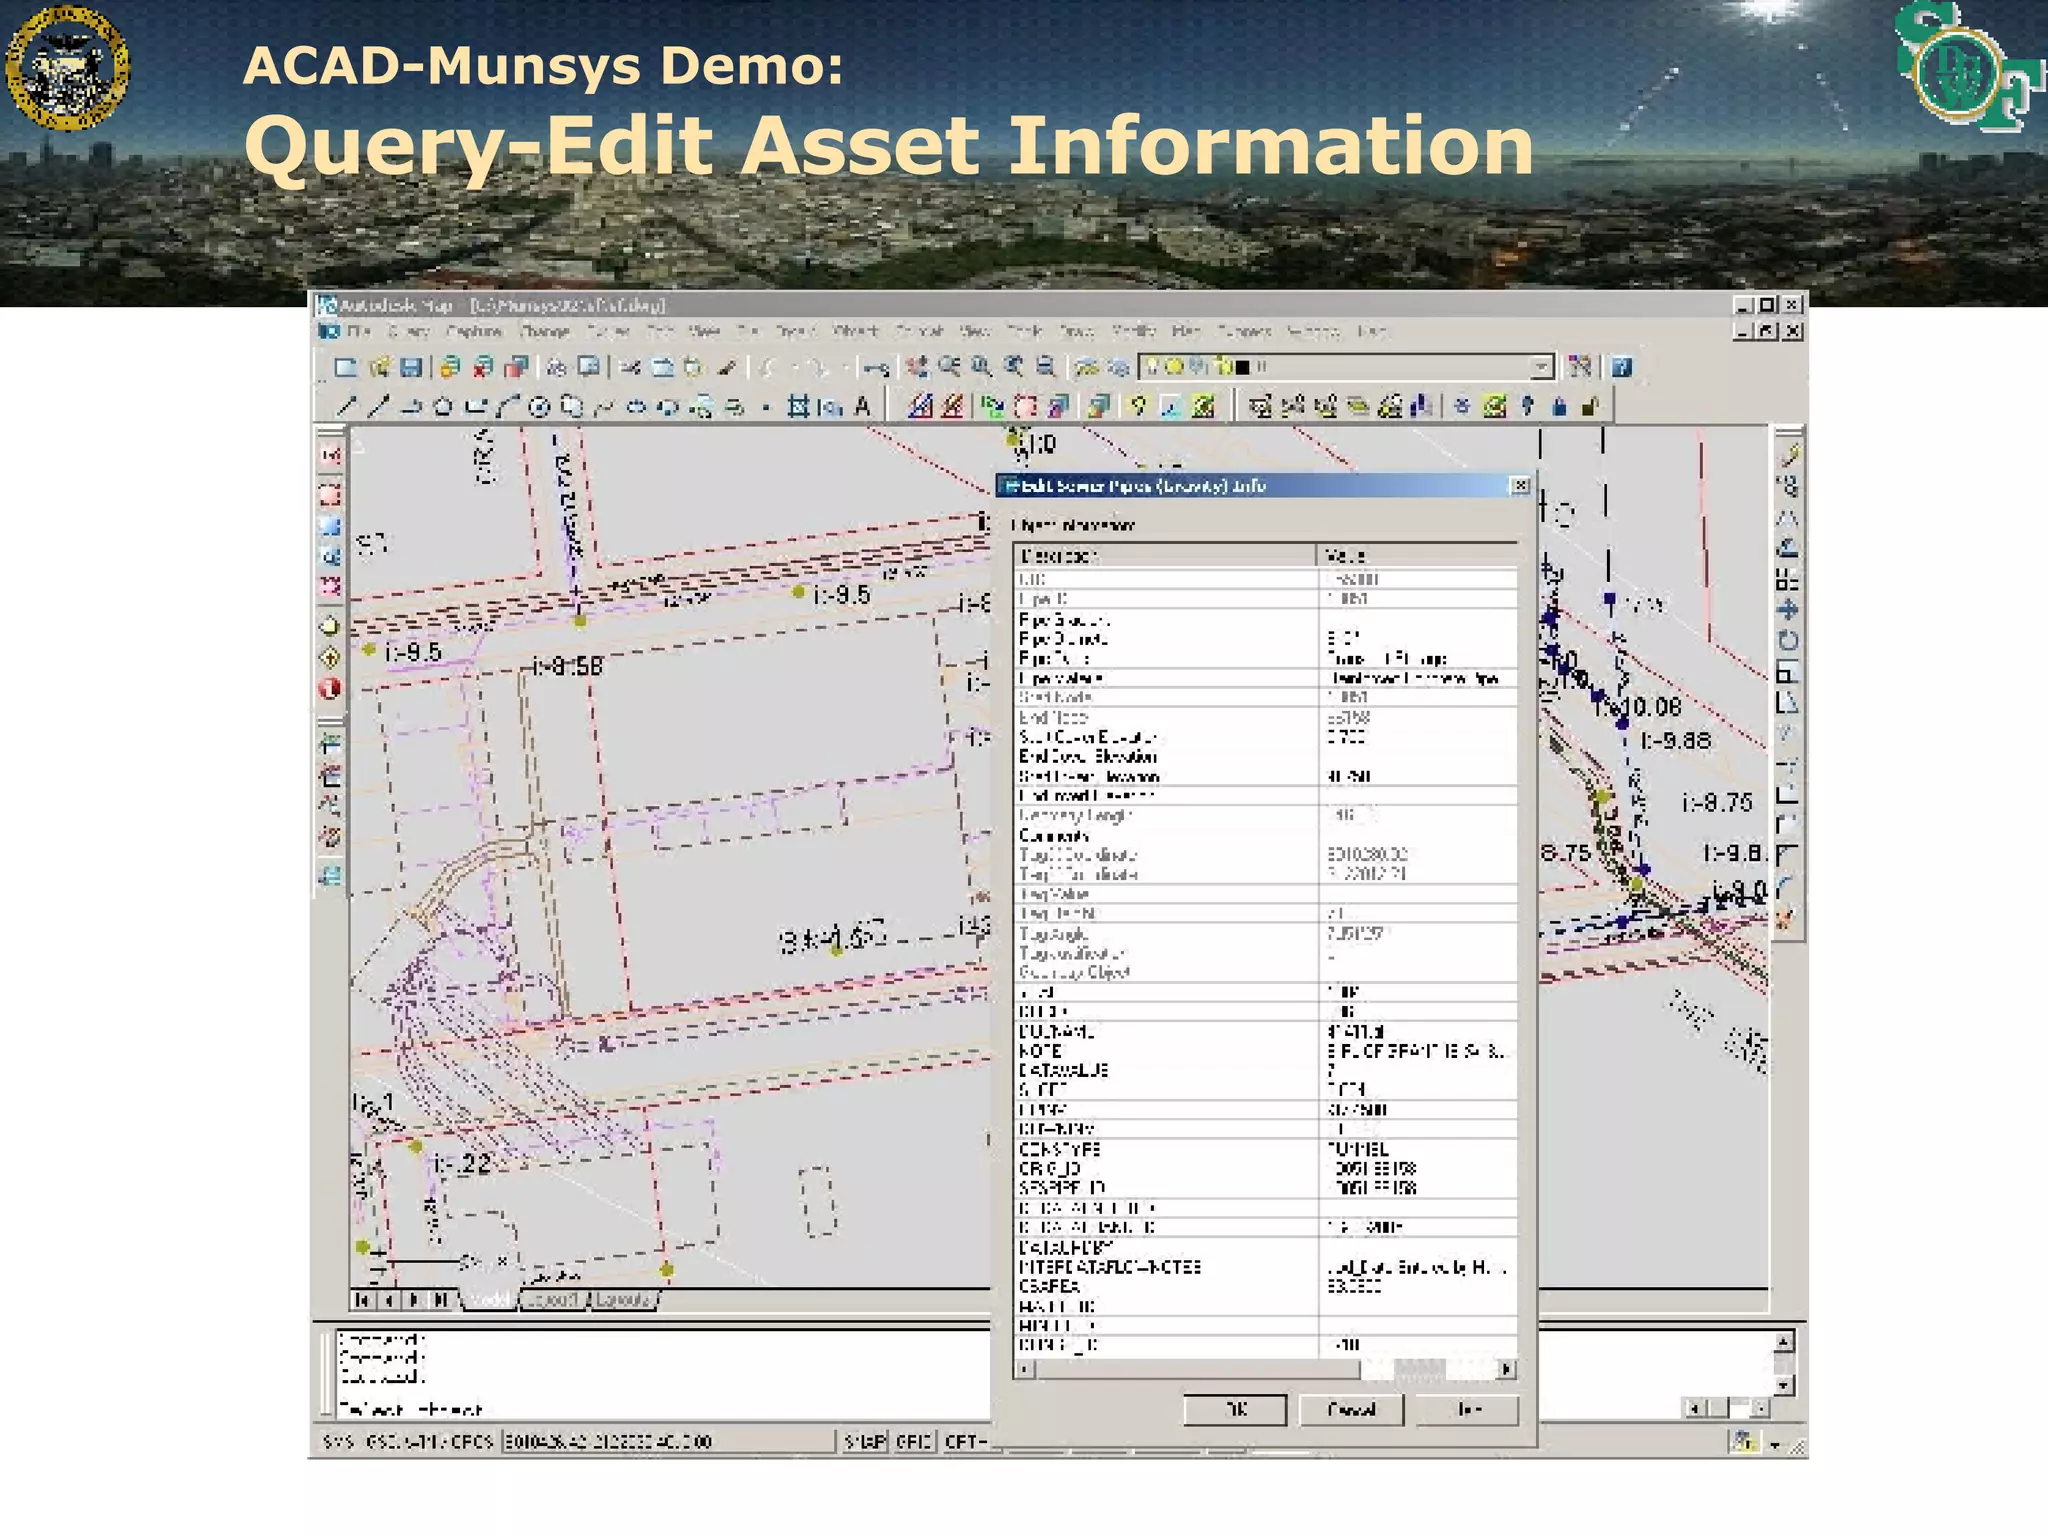Click the Save floppy disk icon
Viewport: 2048px width, 1536px height.
[x=410, y=367]
